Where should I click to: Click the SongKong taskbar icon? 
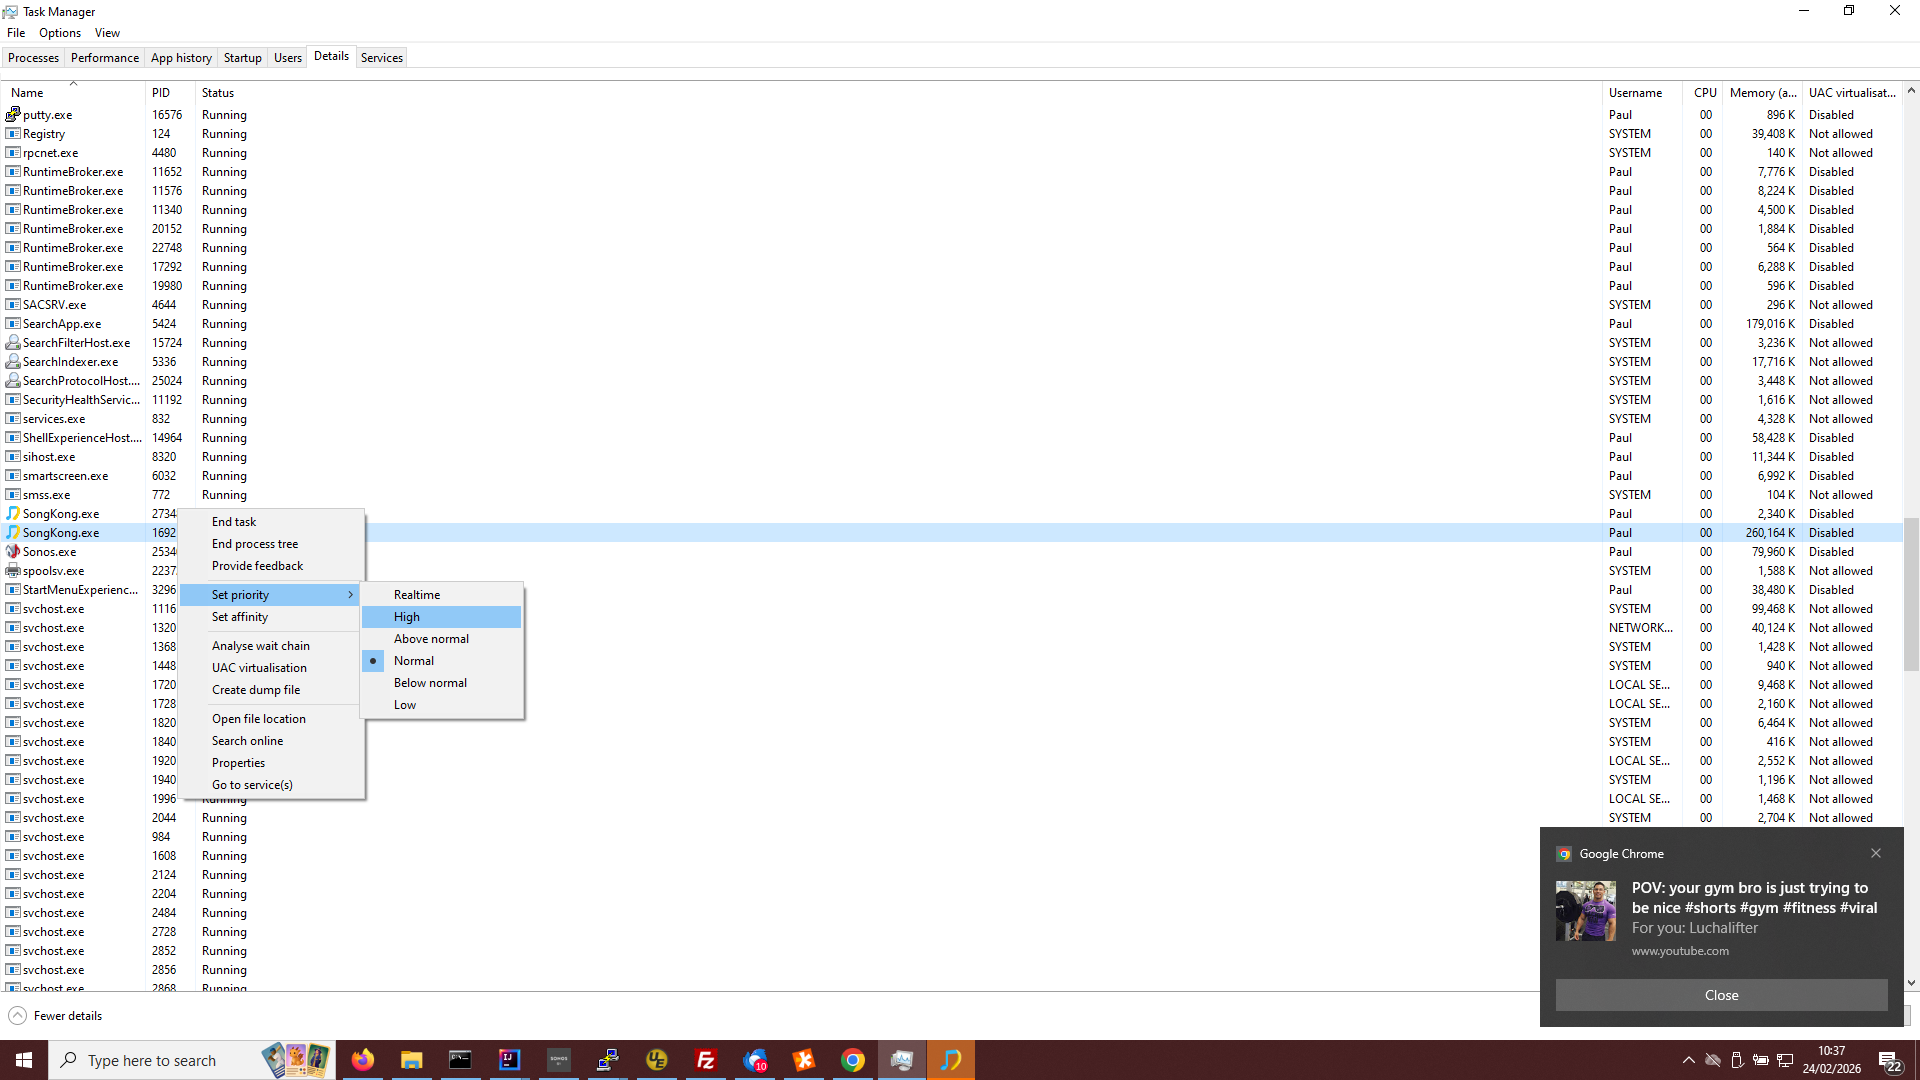(950, 1060)
